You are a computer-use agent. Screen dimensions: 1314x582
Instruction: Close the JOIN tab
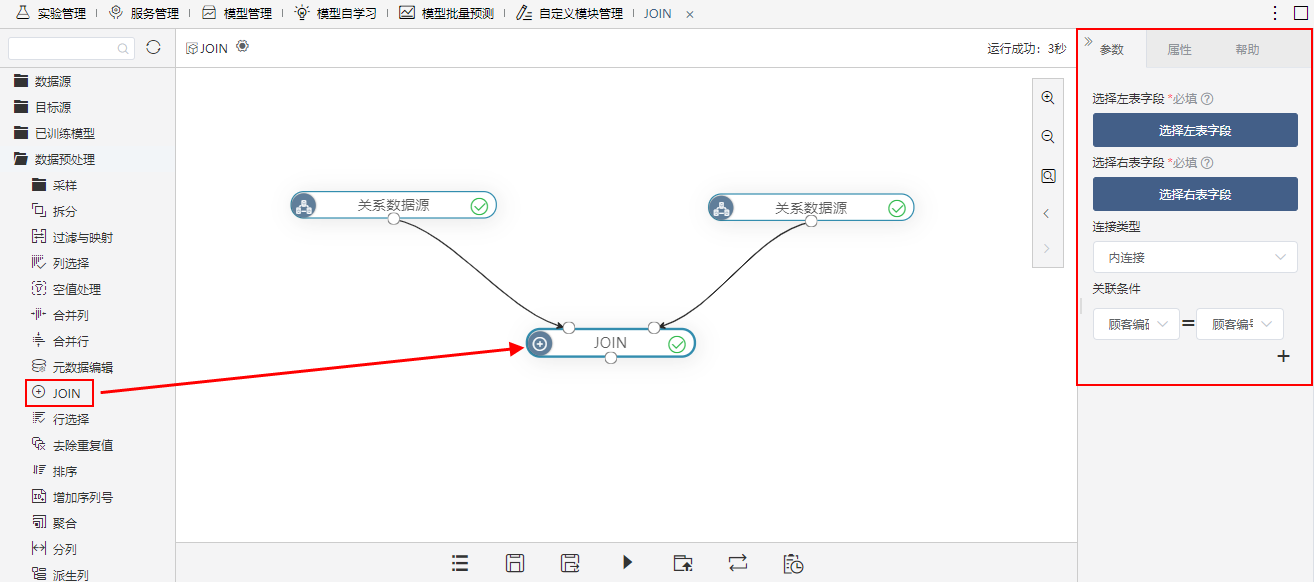tap(689, 14)
